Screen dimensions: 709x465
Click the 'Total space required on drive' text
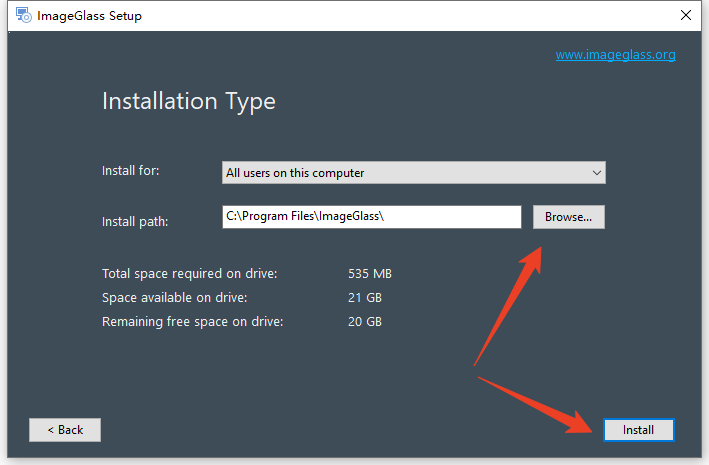click(x=189, y=274)
